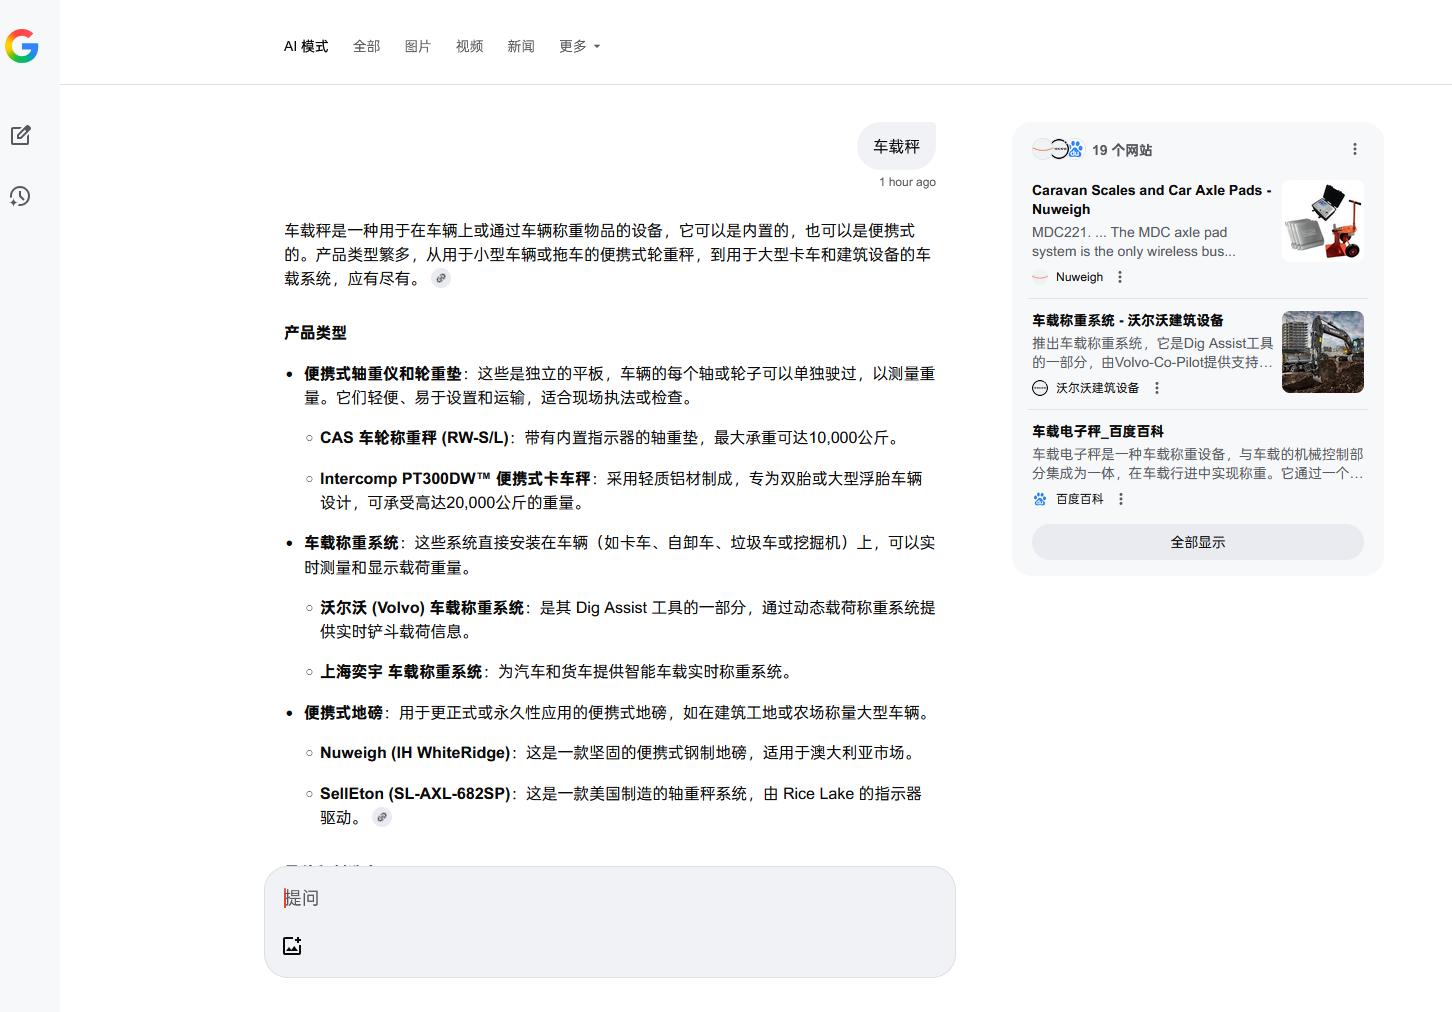
Task: Open the 车载电子秤_百度百科 result link
Action: coord(1097,431)
